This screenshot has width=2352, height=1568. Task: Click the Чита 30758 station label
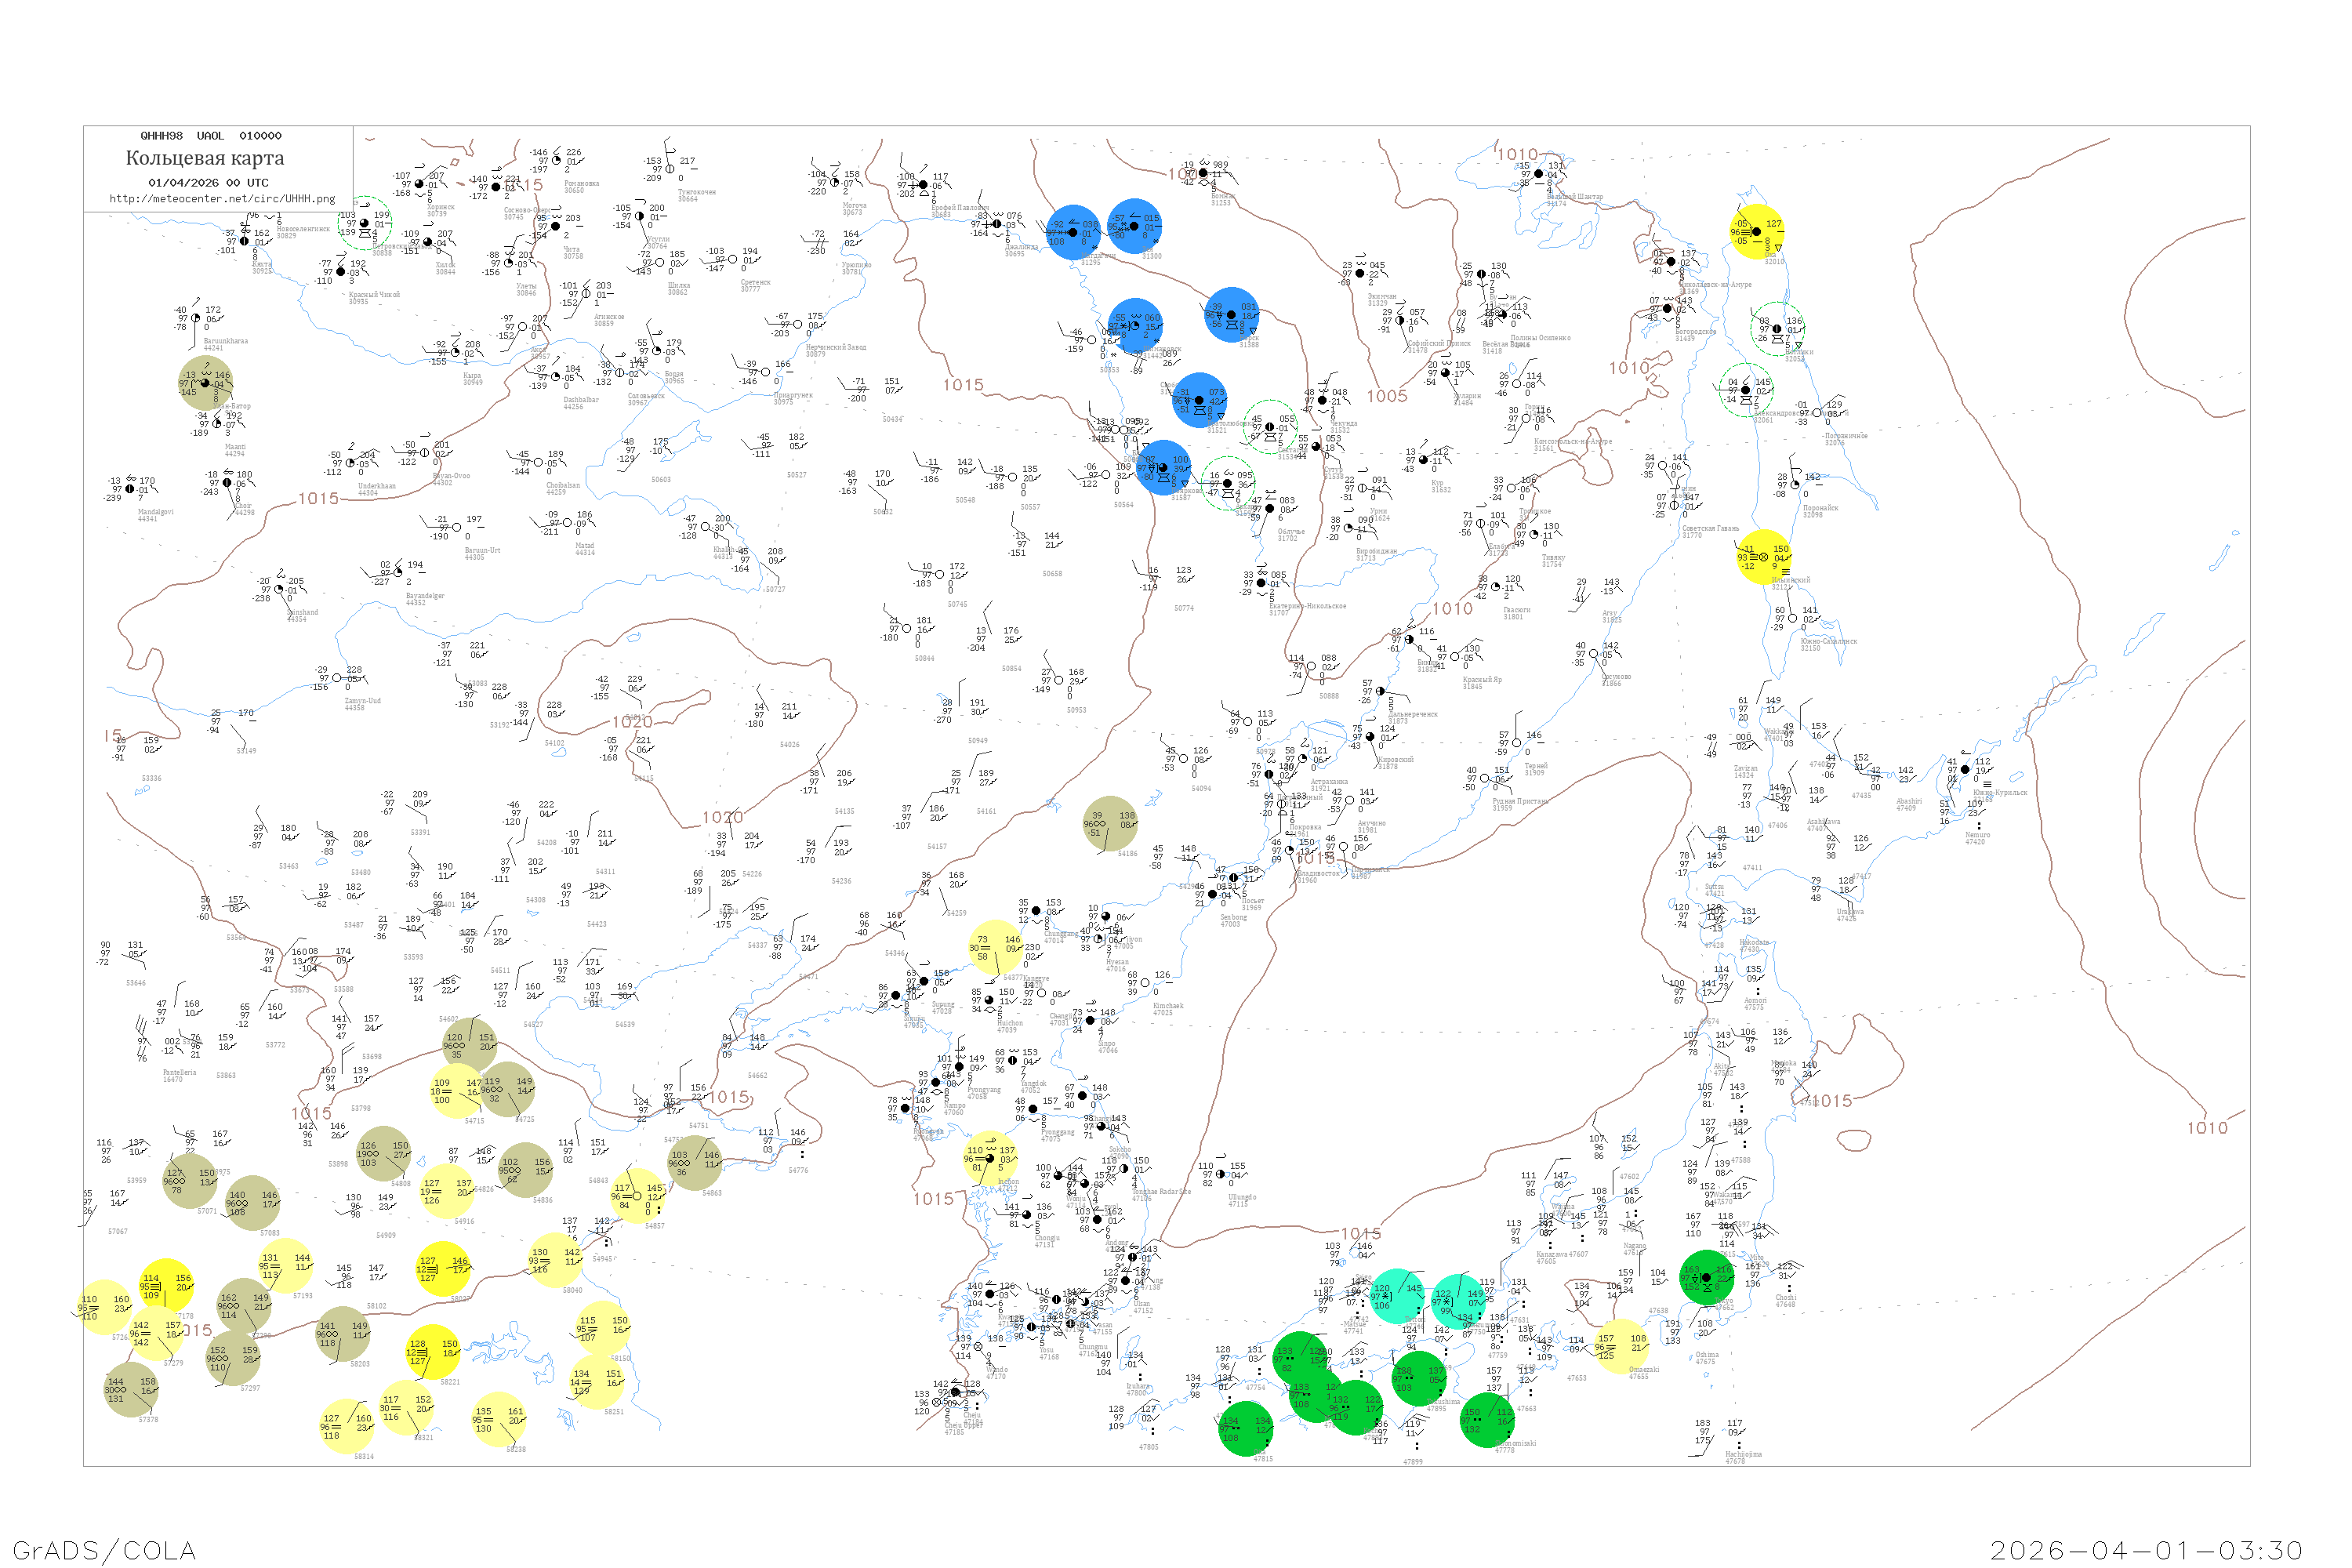572,252
